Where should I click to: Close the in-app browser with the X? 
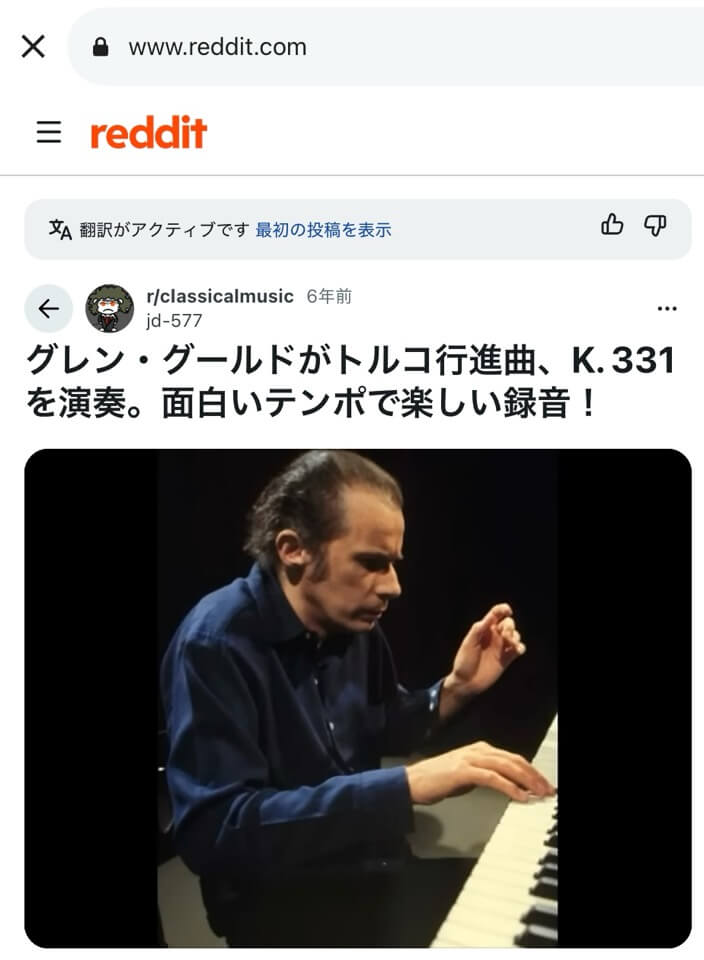coord(33,47)
